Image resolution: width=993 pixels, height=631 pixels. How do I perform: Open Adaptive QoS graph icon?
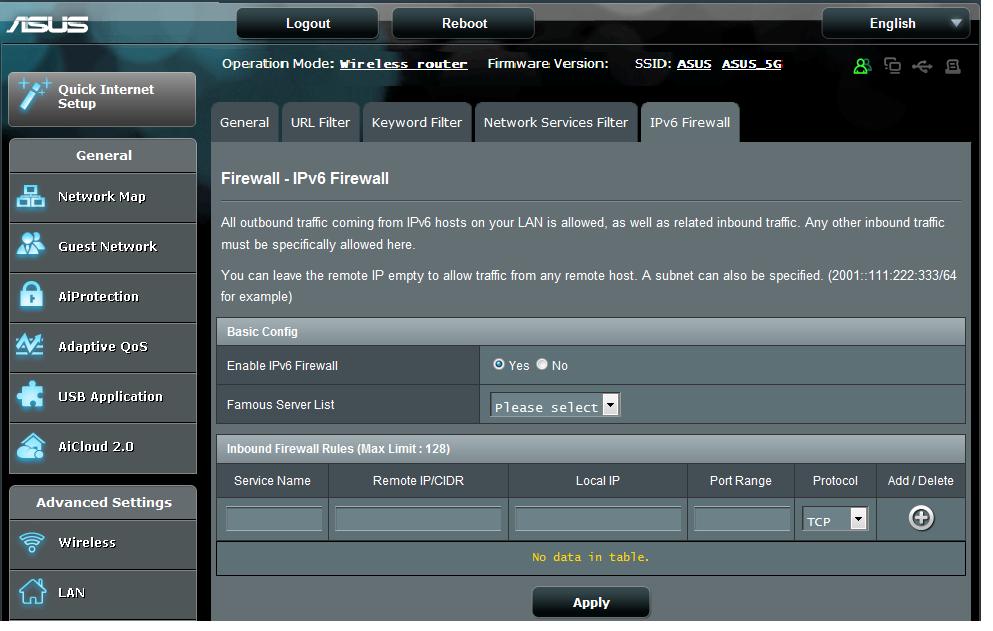[x=30, y=345]
